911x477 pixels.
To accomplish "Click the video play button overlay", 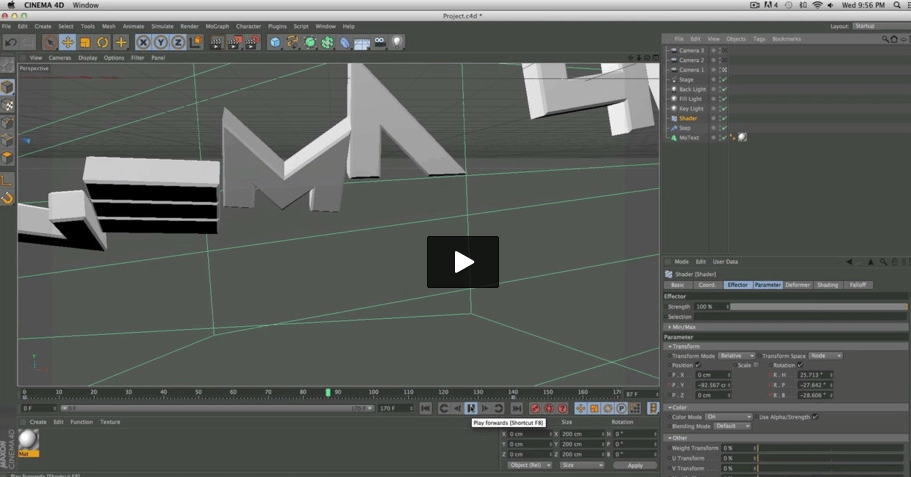I will pos(463,262).
